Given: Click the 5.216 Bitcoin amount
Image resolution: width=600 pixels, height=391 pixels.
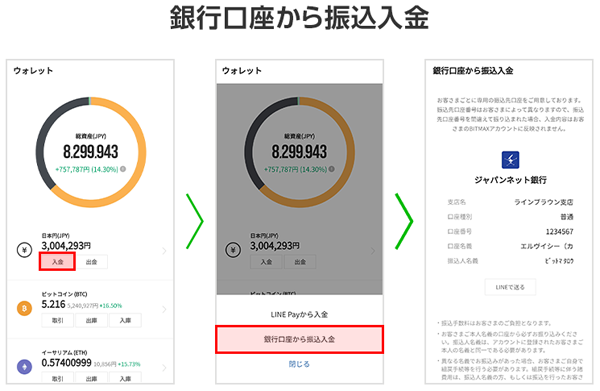Looking at the screenshot, I should (x=54, y=304).
